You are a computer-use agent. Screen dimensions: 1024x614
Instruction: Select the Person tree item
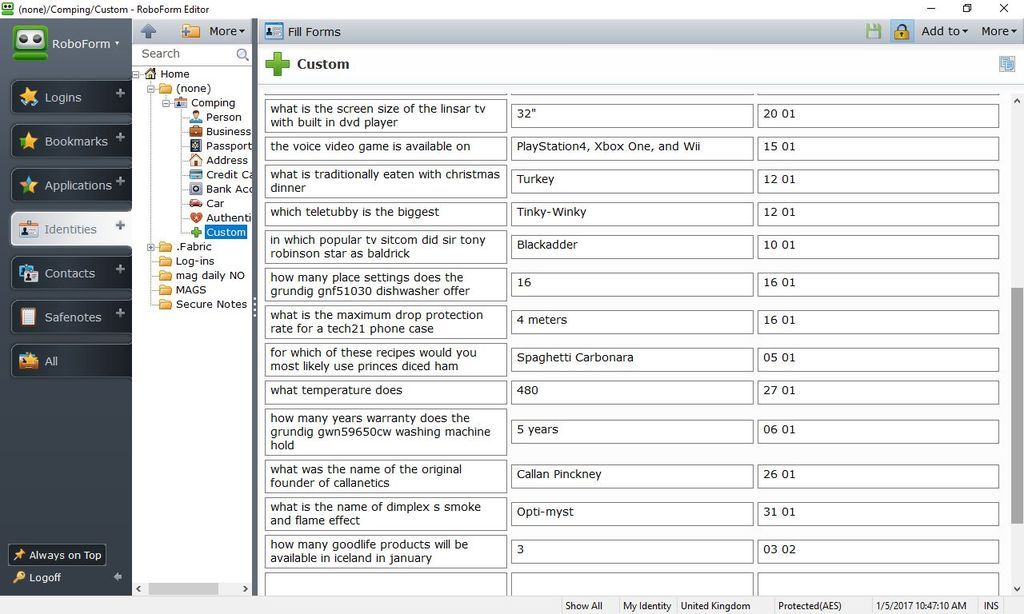pos(223,117)
